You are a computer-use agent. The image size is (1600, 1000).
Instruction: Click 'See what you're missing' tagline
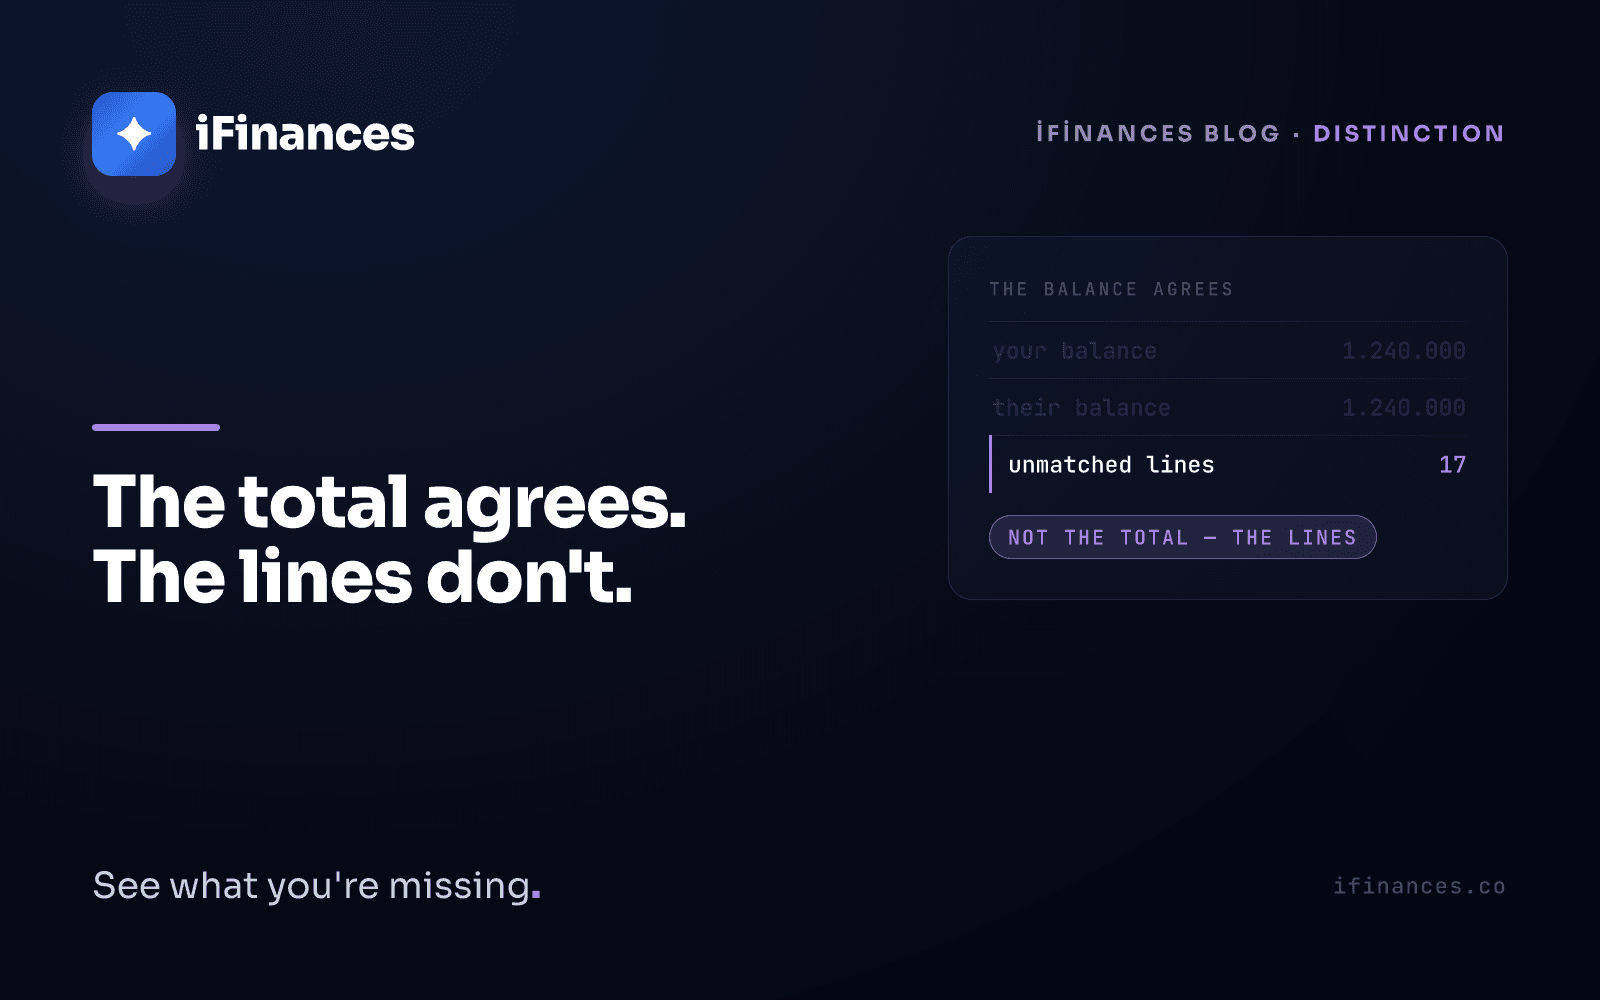312,885
